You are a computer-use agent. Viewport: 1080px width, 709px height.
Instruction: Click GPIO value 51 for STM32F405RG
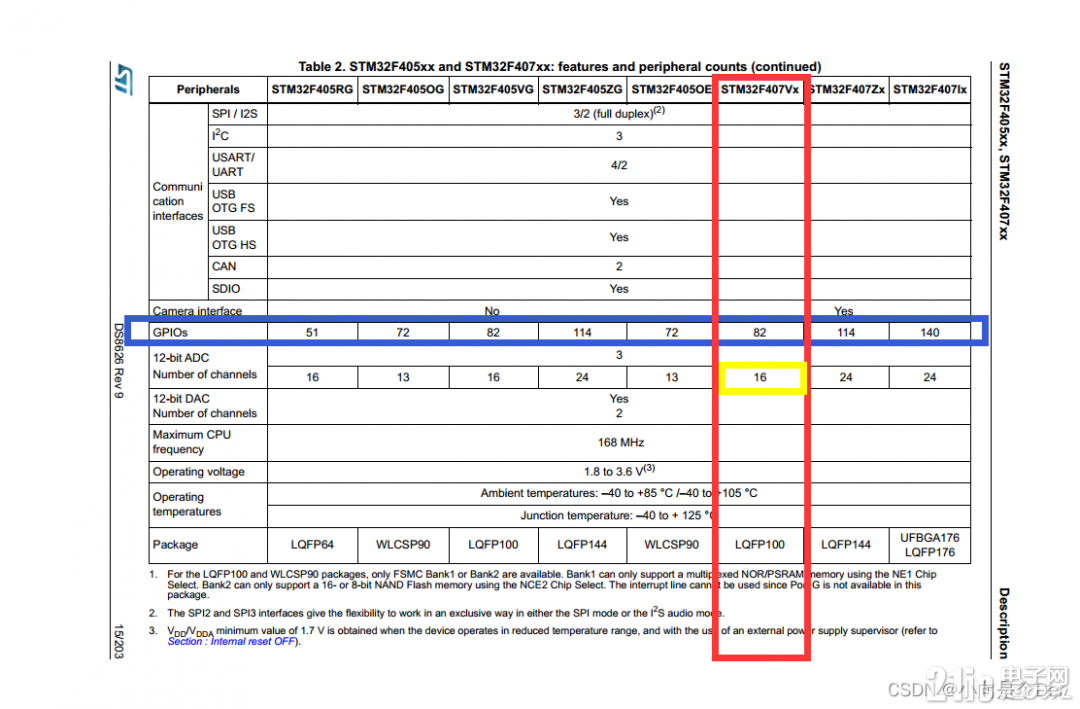coord(312,333)
